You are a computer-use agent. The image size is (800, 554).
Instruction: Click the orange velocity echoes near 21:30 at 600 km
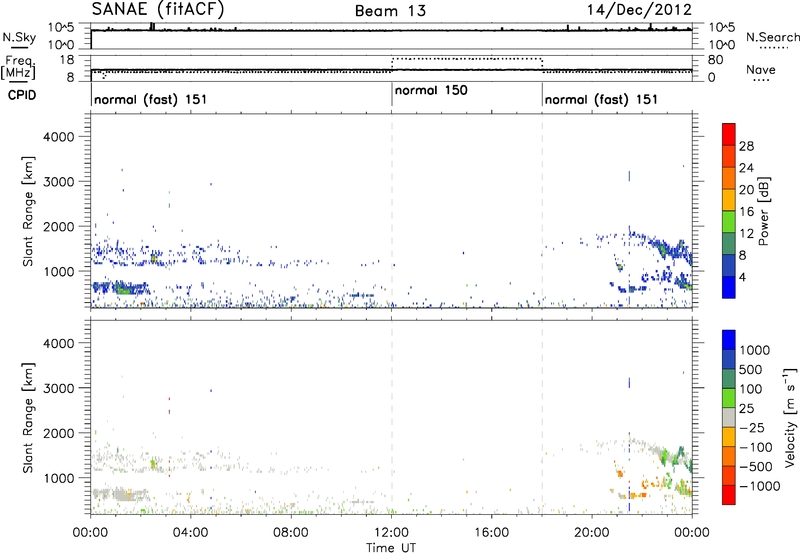click(637, 495)
